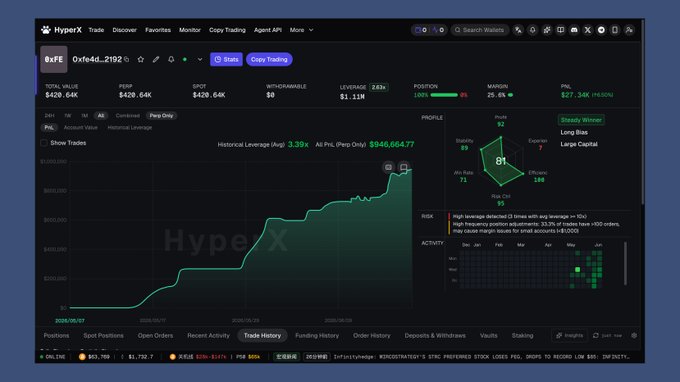This screenshot has height=382, width=680.
Task: Select Account Value chart type
Action: click(81, 127)
